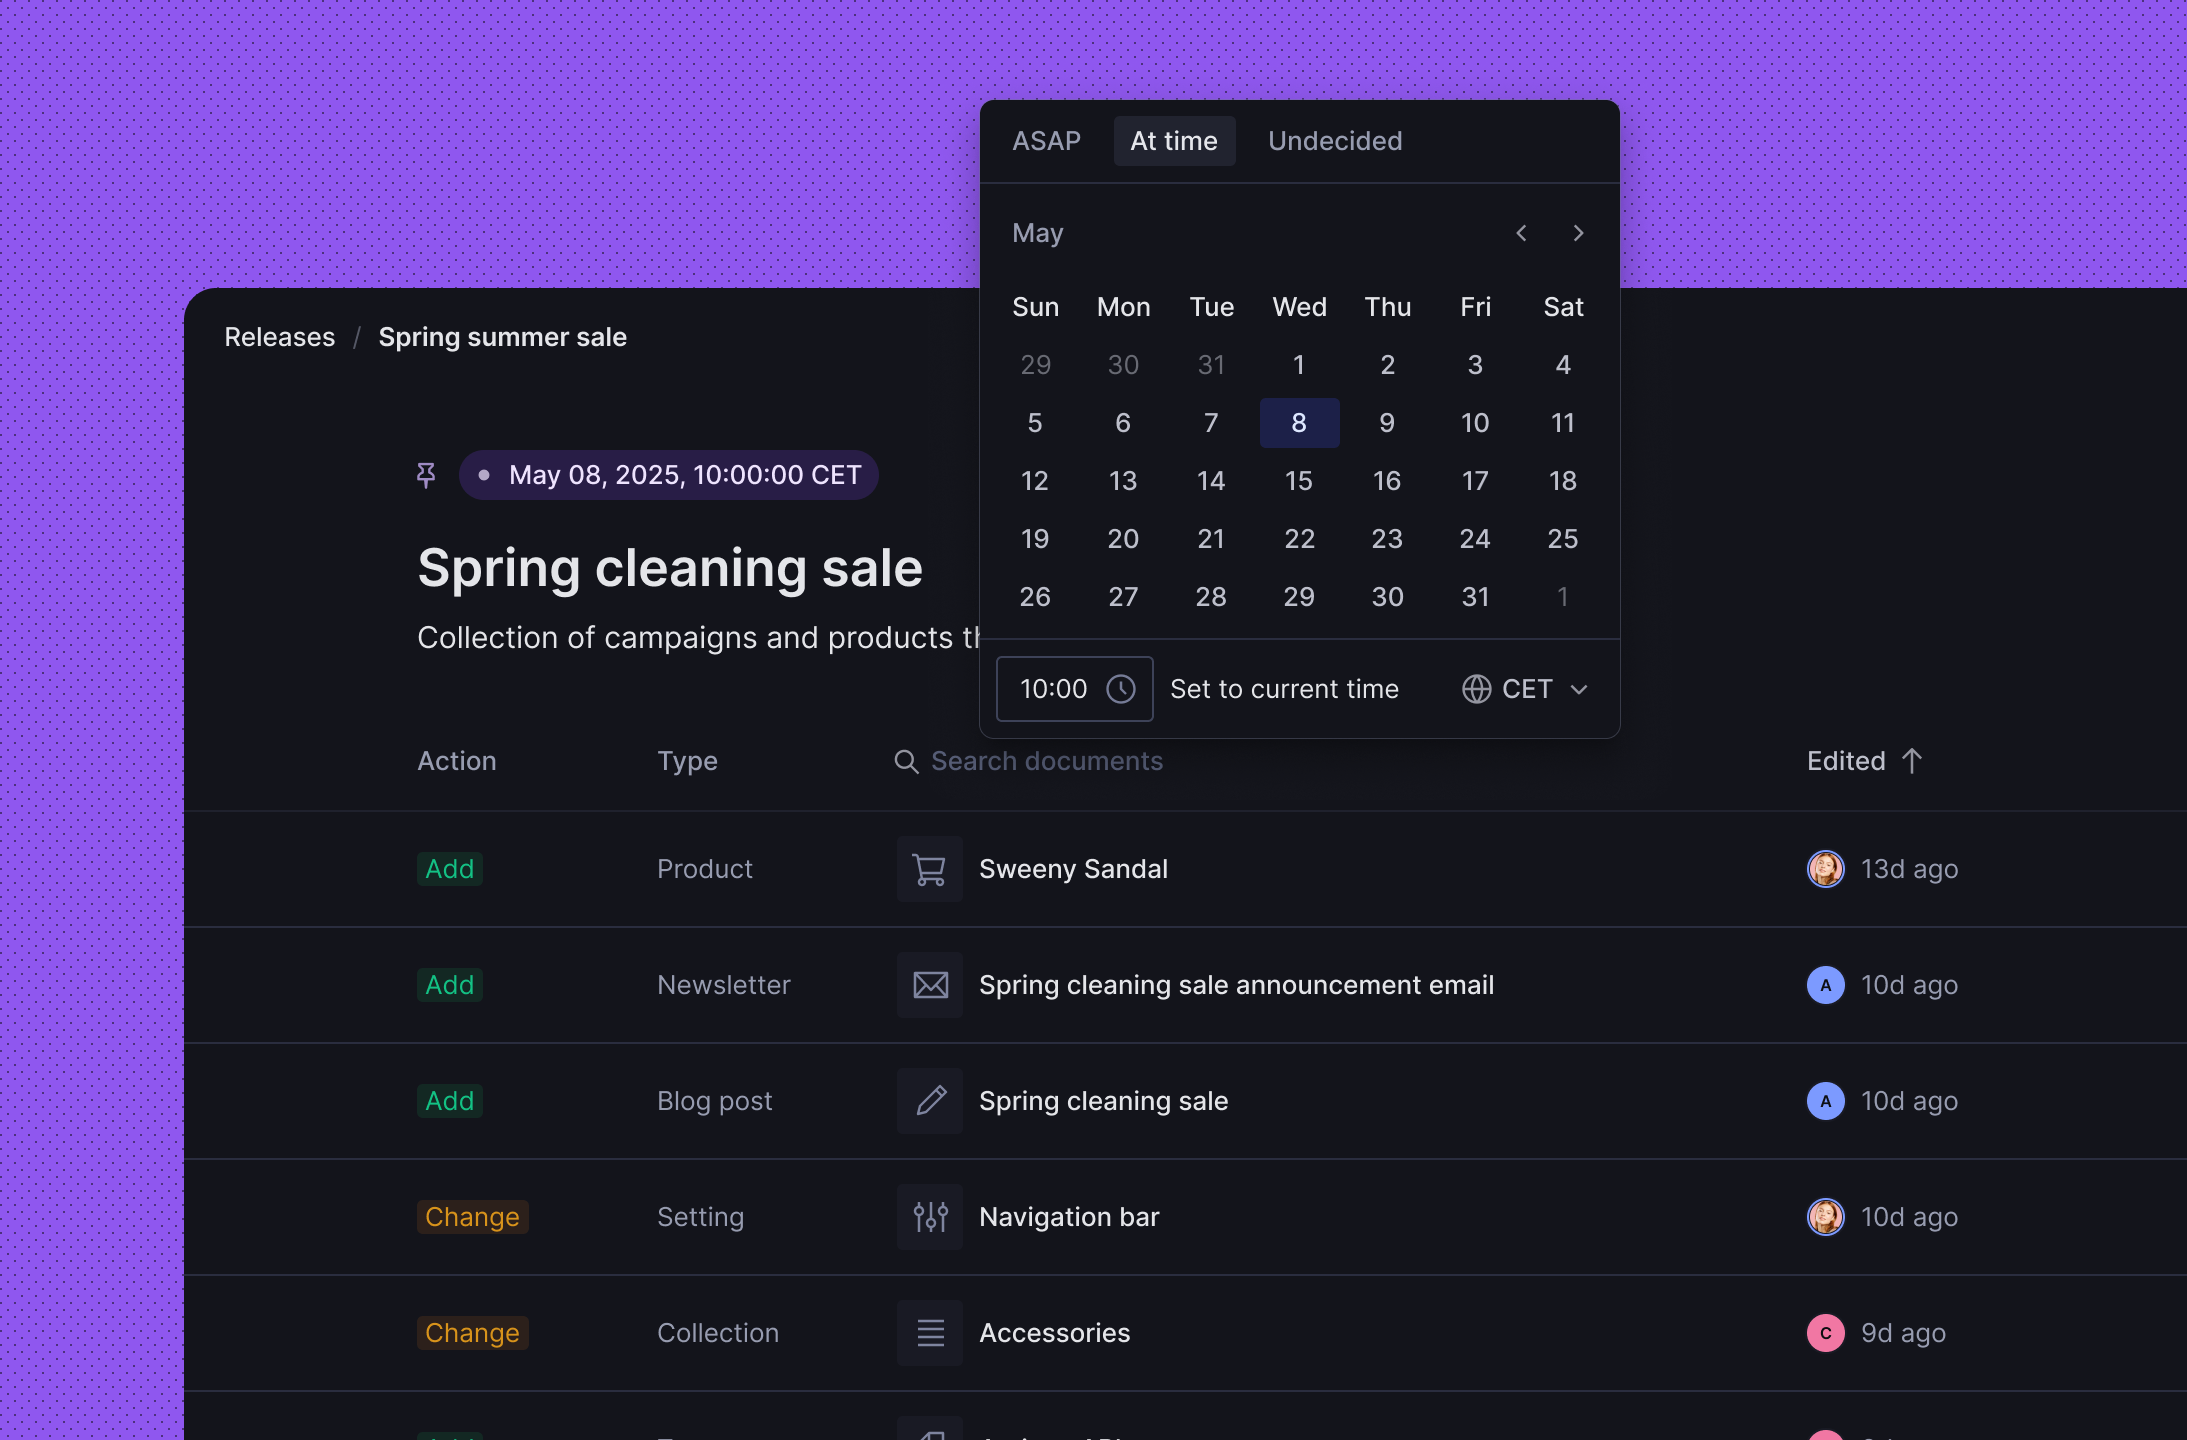
Task: Advance to the next month in the calendar
Action: (1578, 233)
